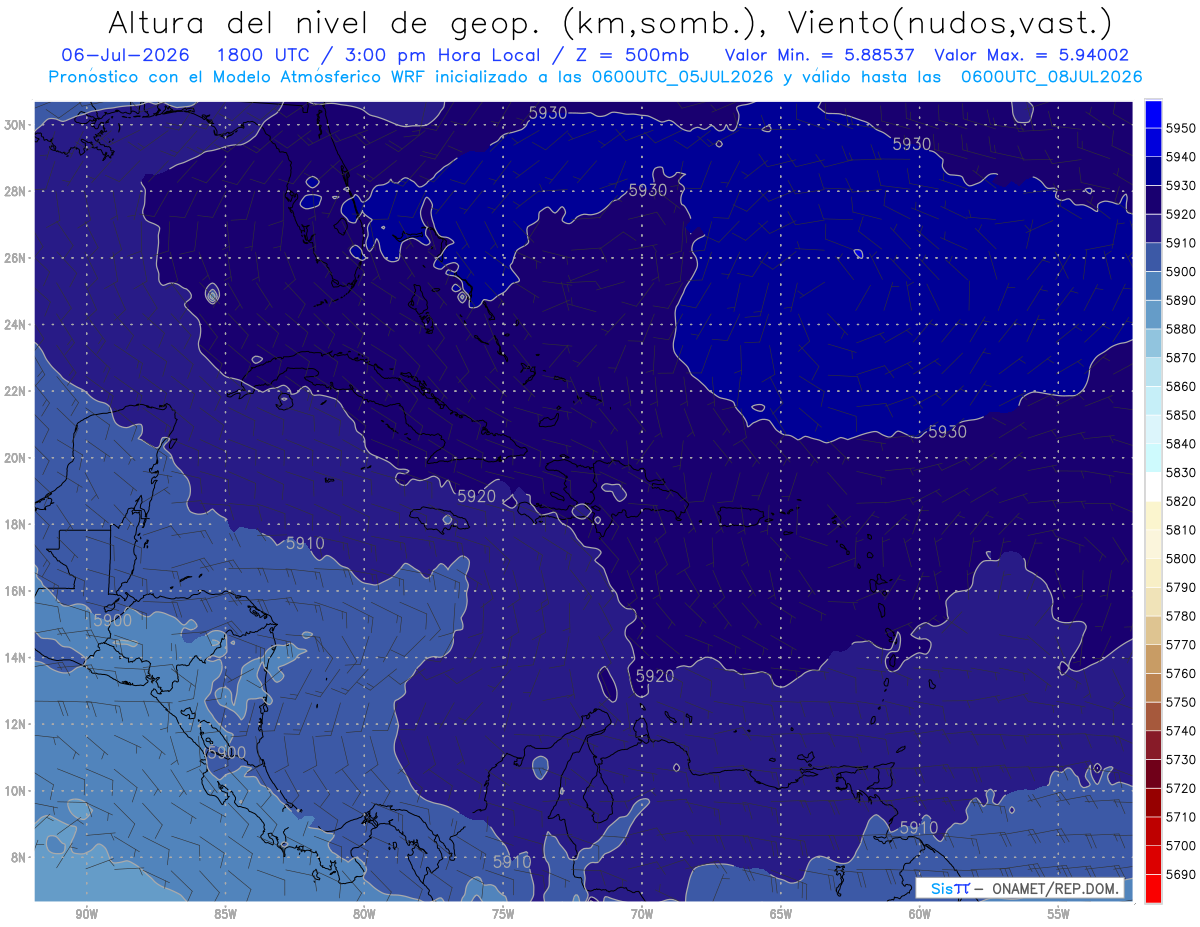Click the 65W longitude axis label
This screenshot has width=1200, height=927.
[781, 914]
